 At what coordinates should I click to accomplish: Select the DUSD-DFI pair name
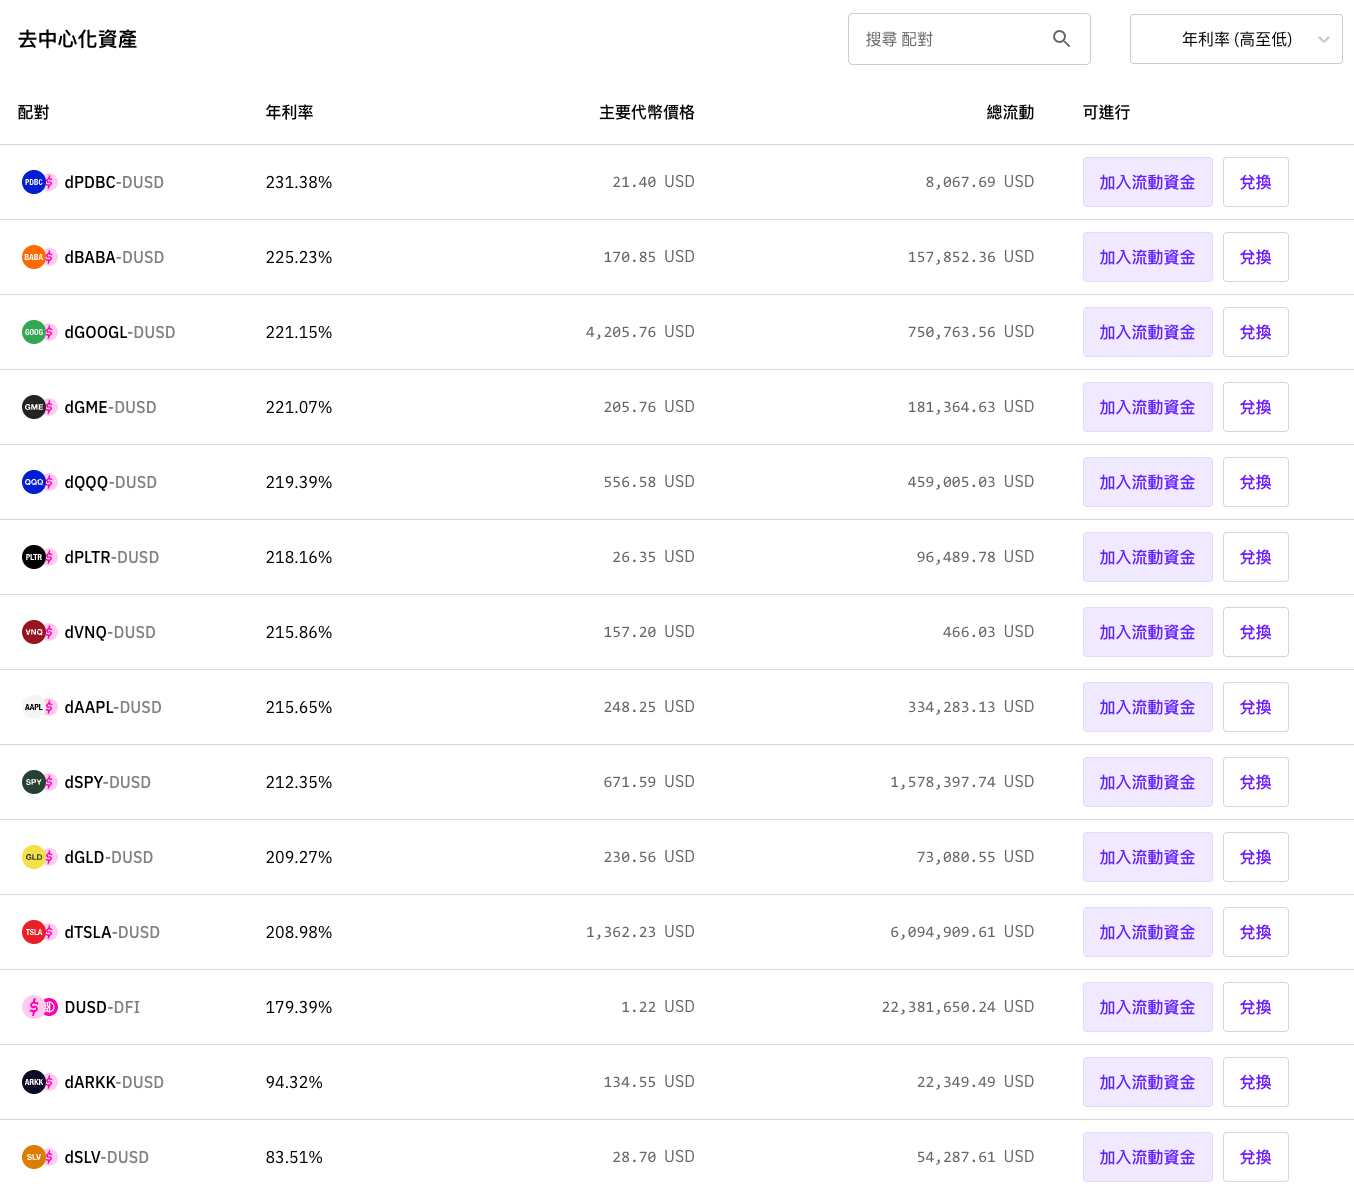coord(102,1007)
